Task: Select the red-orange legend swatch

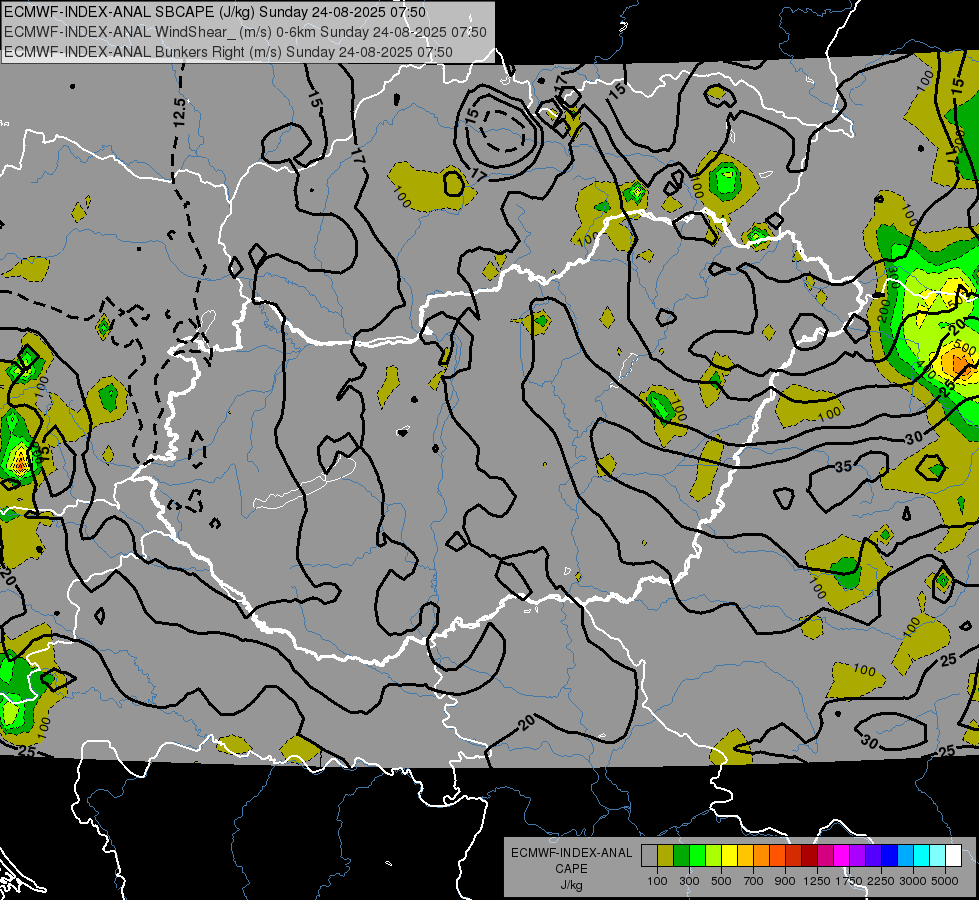Action: point(778,856)
